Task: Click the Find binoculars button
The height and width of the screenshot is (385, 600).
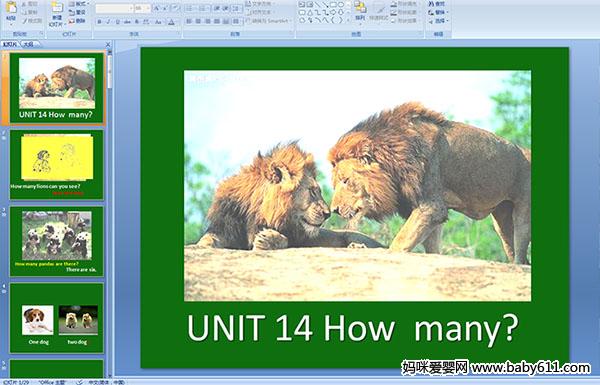Action: click(436, 3)
